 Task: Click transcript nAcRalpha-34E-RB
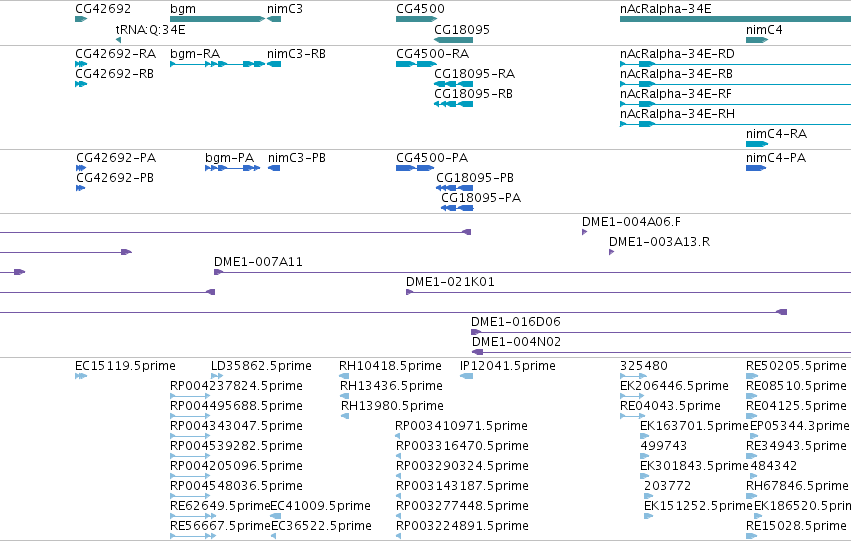(676, 74)
